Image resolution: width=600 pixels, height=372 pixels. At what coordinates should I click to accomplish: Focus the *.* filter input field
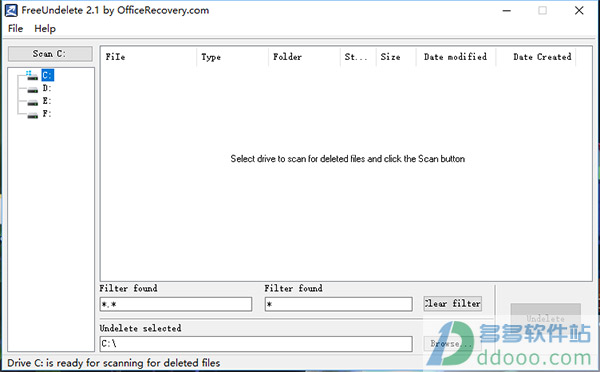click(176, 304)
